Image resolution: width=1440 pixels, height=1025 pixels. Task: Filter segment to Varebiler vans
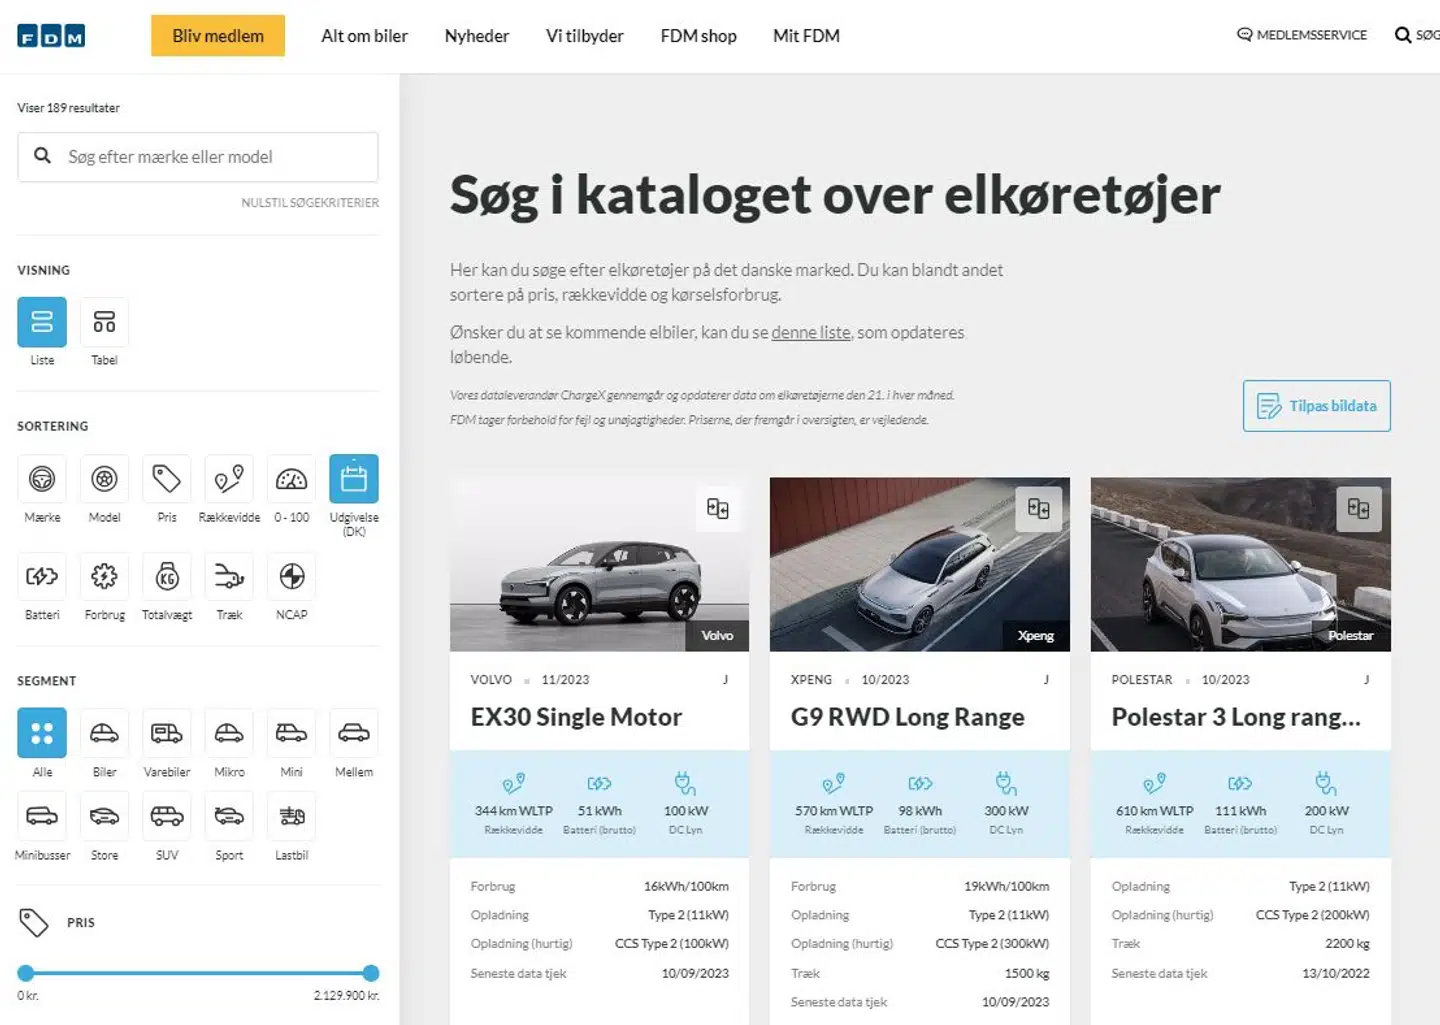(166, 733)
